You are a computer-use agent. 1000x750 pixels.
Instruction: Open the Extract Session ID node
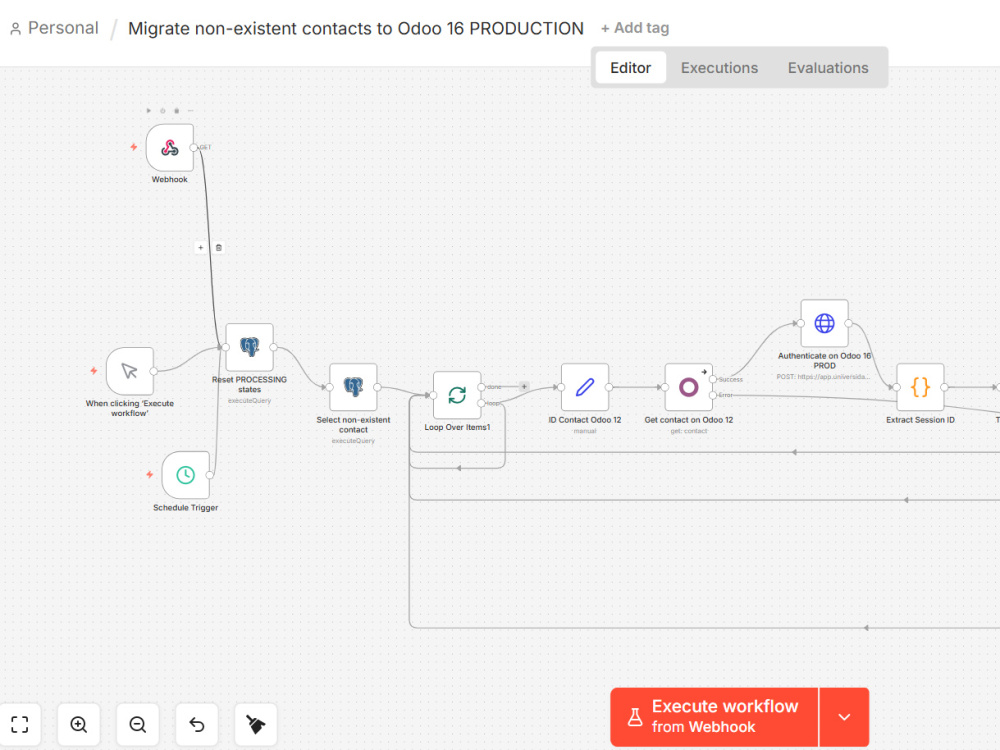coord(920,387)
